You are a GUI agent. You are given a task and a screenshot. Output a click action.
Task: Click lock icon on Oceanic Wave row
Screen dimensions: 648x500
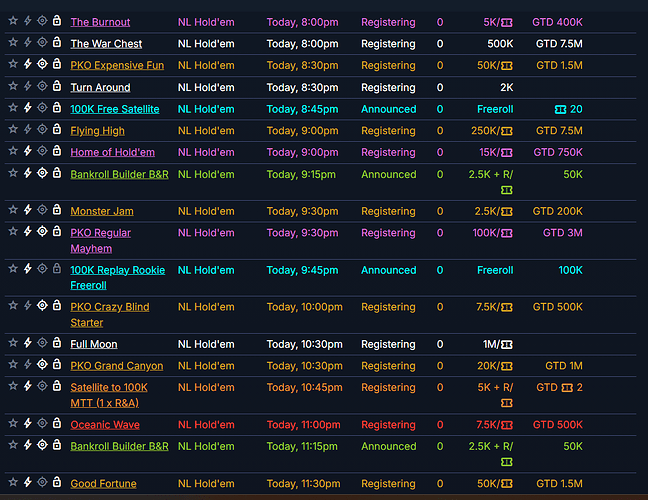tap(57, 423)
